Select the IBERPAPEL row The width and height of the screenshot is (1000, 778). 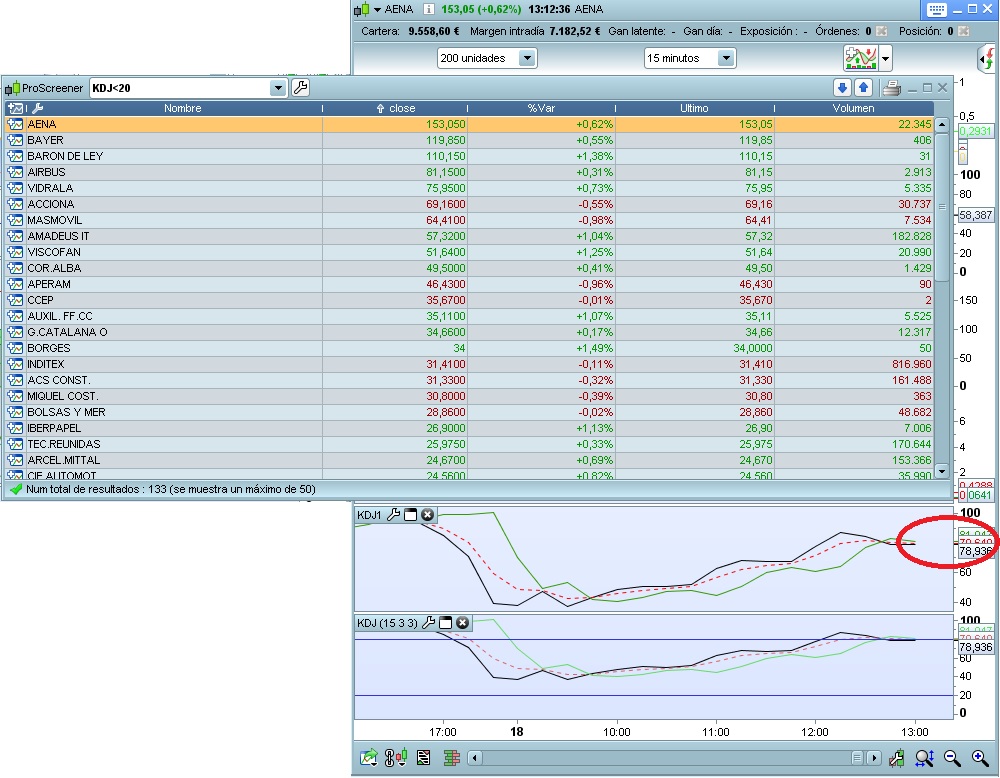(x=469, y=428)
